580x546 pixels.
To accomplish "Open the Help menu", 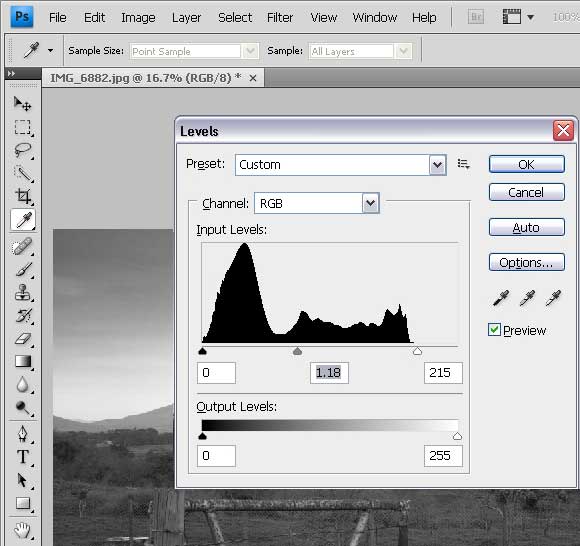I will [424, 17].
